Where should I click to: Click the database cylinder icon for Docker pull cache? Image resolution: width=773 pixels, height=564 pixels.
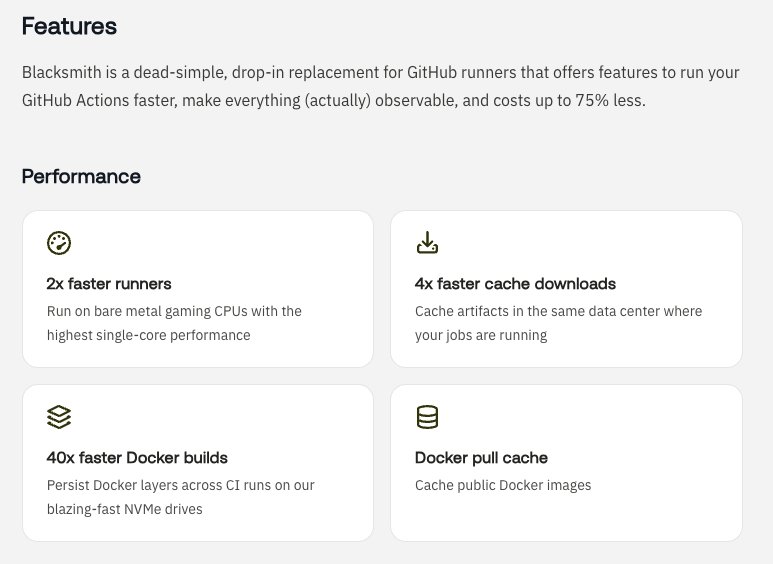point(427,417)
